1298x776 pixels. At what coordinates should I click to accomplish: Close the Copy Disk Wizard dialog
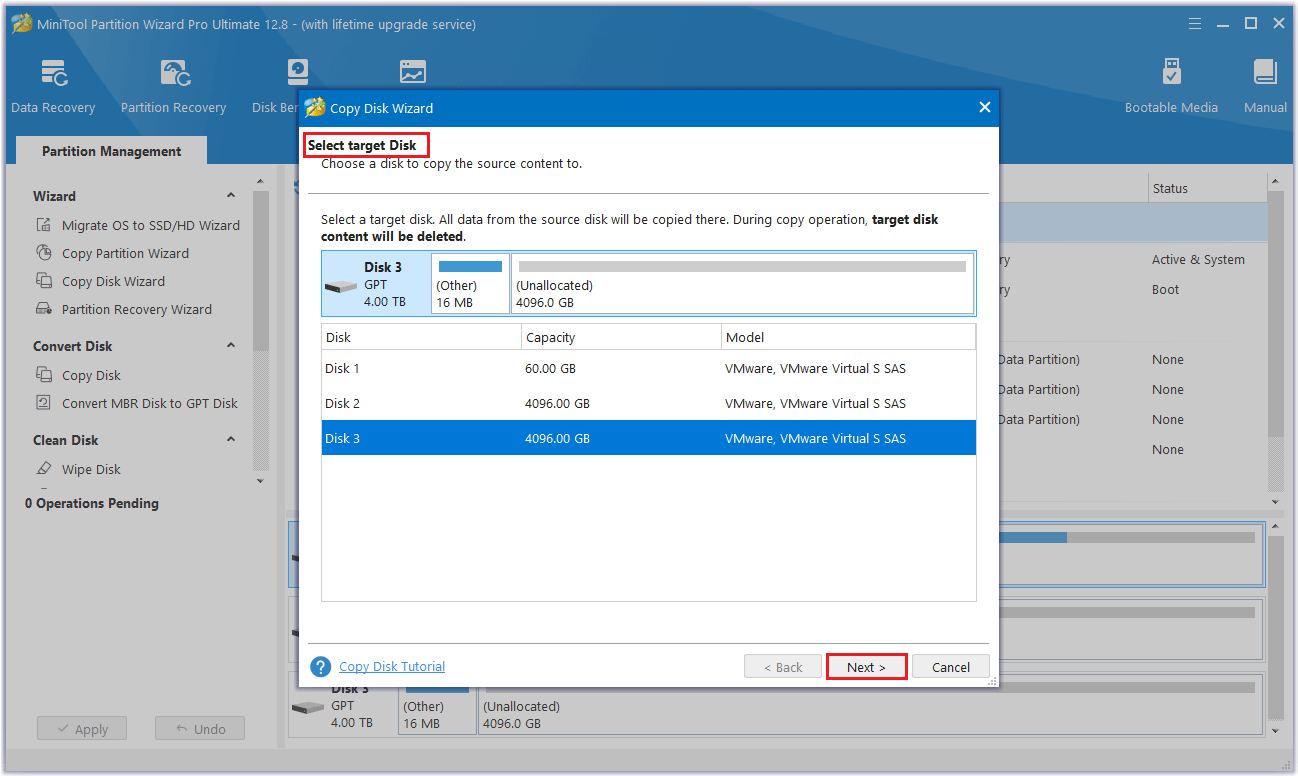pos(984,108)
